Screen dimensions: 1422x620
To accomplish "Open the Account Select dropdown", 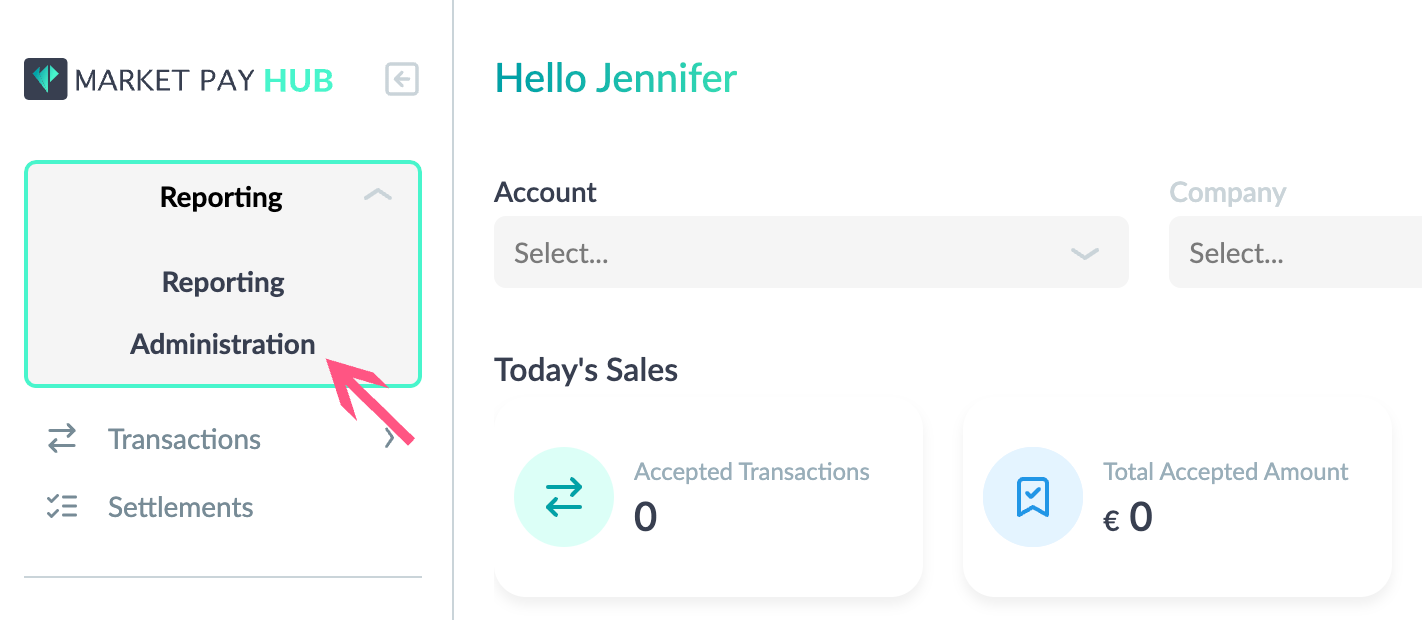I will (811, 253).
